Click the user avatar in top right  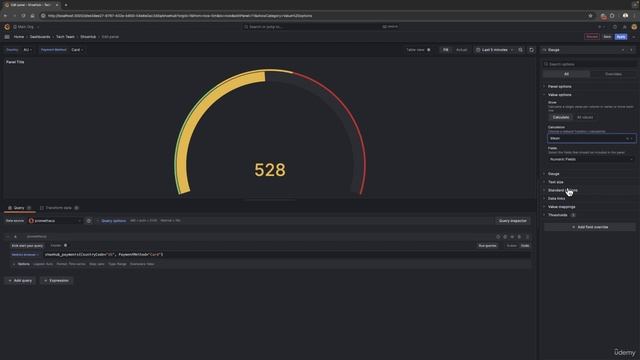click(634, 27)
